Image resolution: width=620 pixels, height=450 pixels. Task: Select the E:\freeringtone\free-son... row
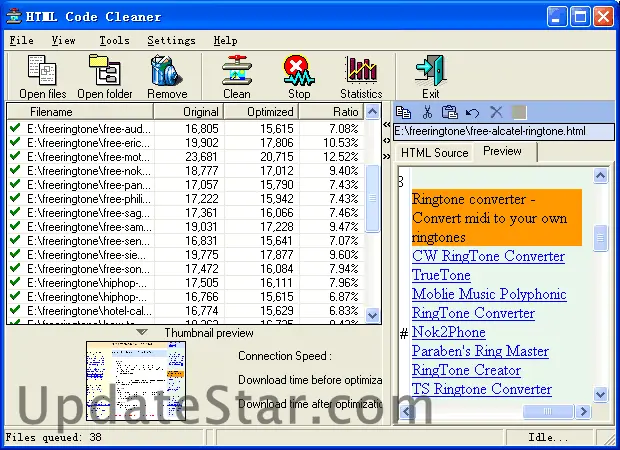pyautogui.click(x=185, y=268)
